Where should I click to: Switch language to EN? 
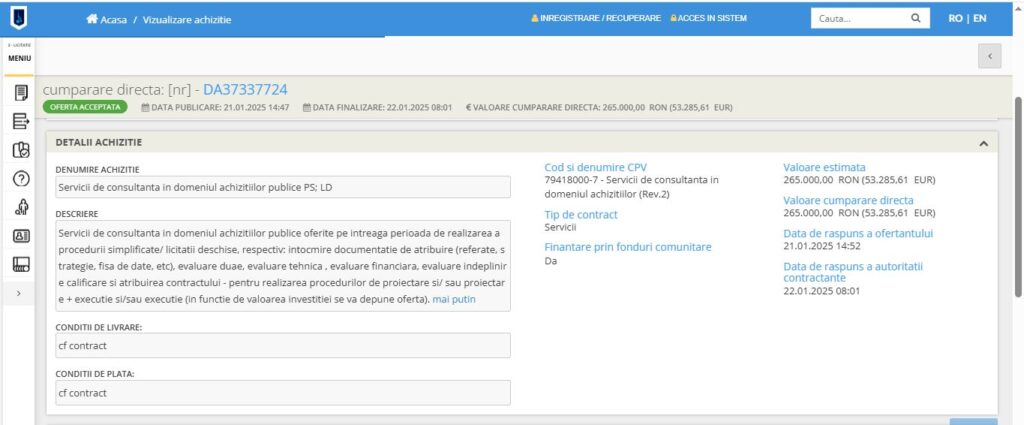(980, 19)
